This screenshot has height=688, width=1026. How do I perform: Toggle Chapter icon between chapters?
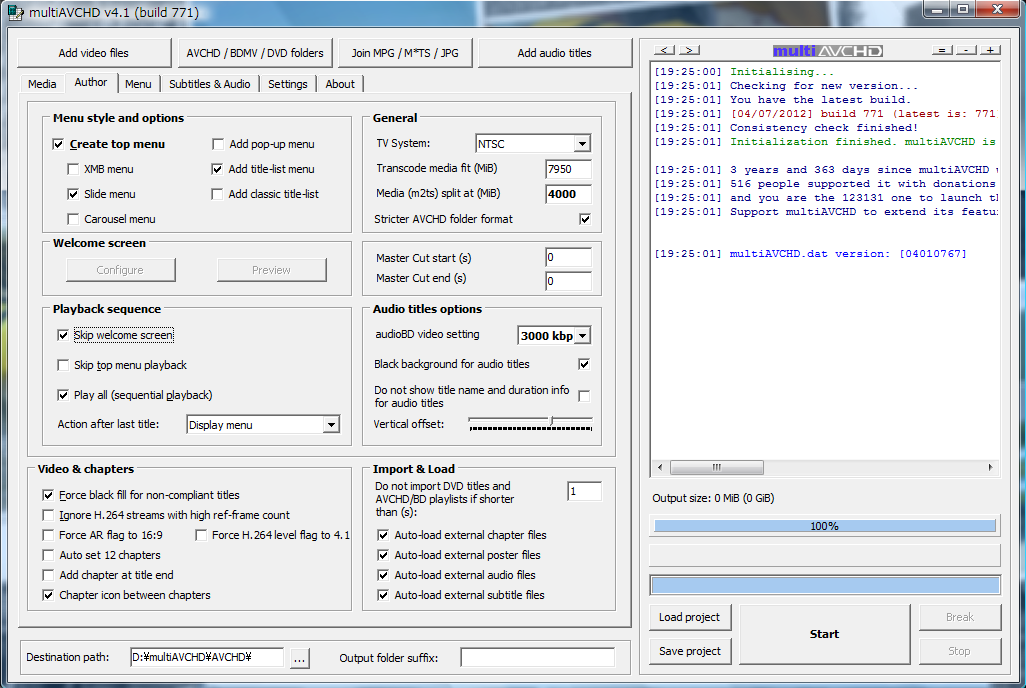pyautogui.click(x=48, y=595)
